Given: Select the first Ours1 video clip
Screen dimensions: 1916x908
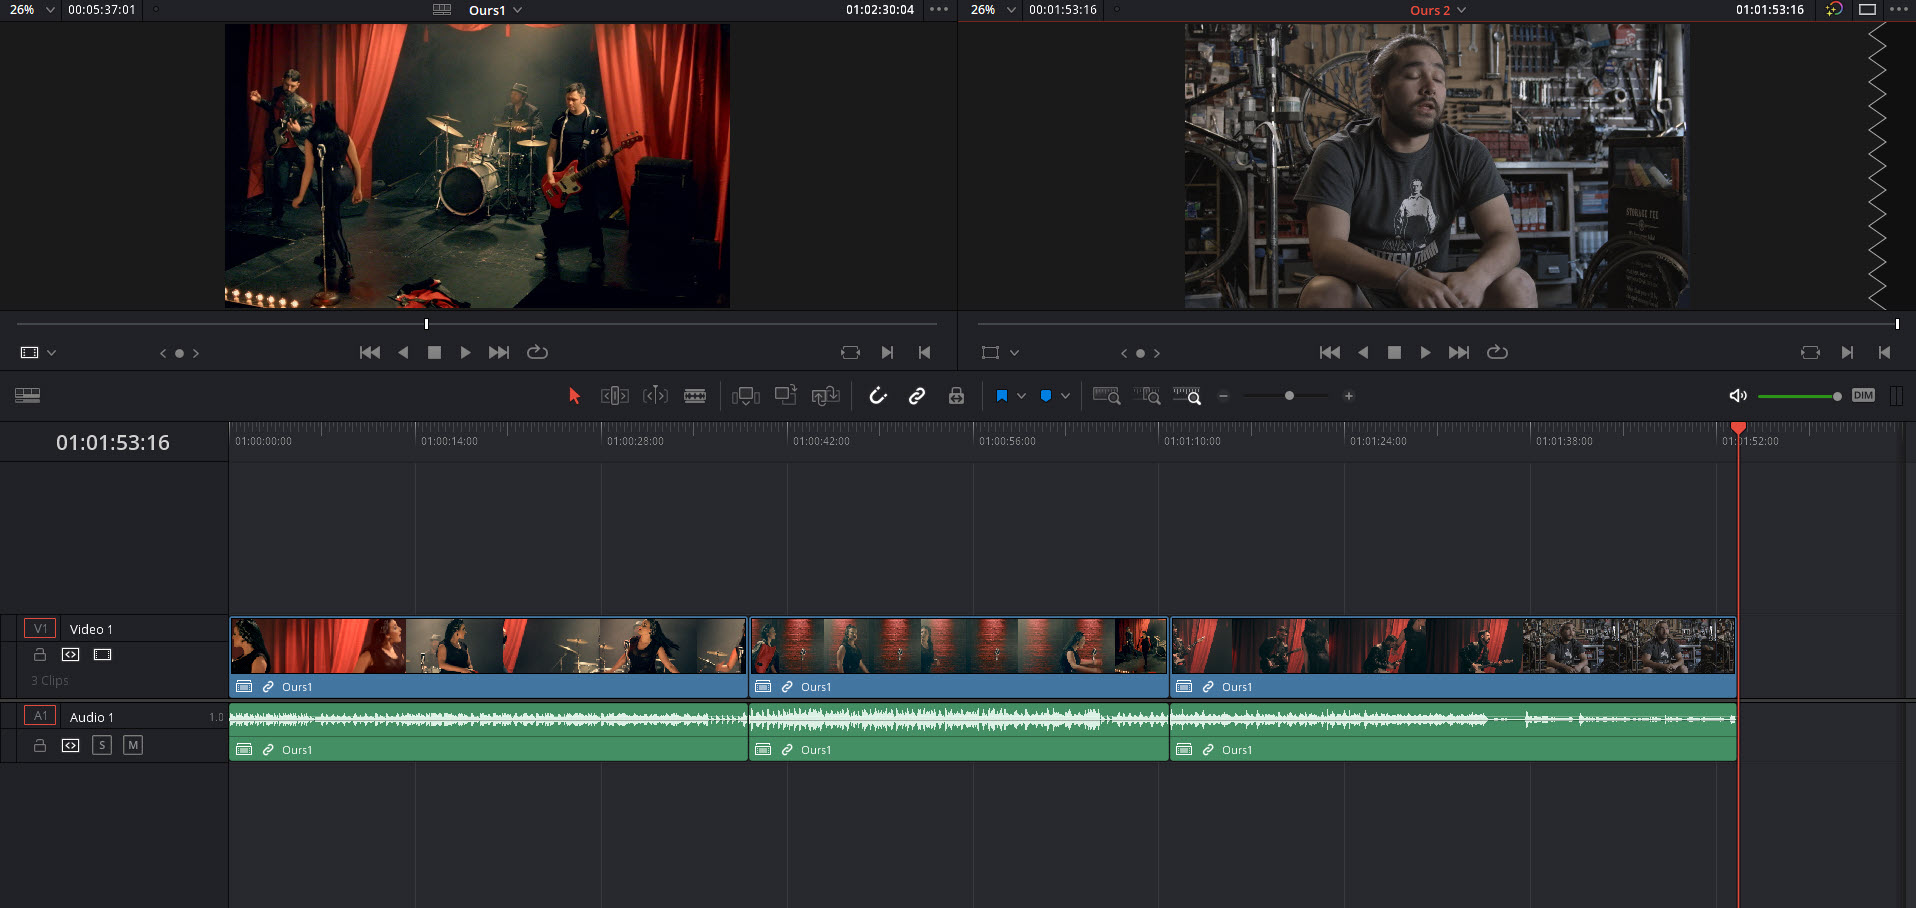Looking at the screenshot, I should click(x=489, y=657).
